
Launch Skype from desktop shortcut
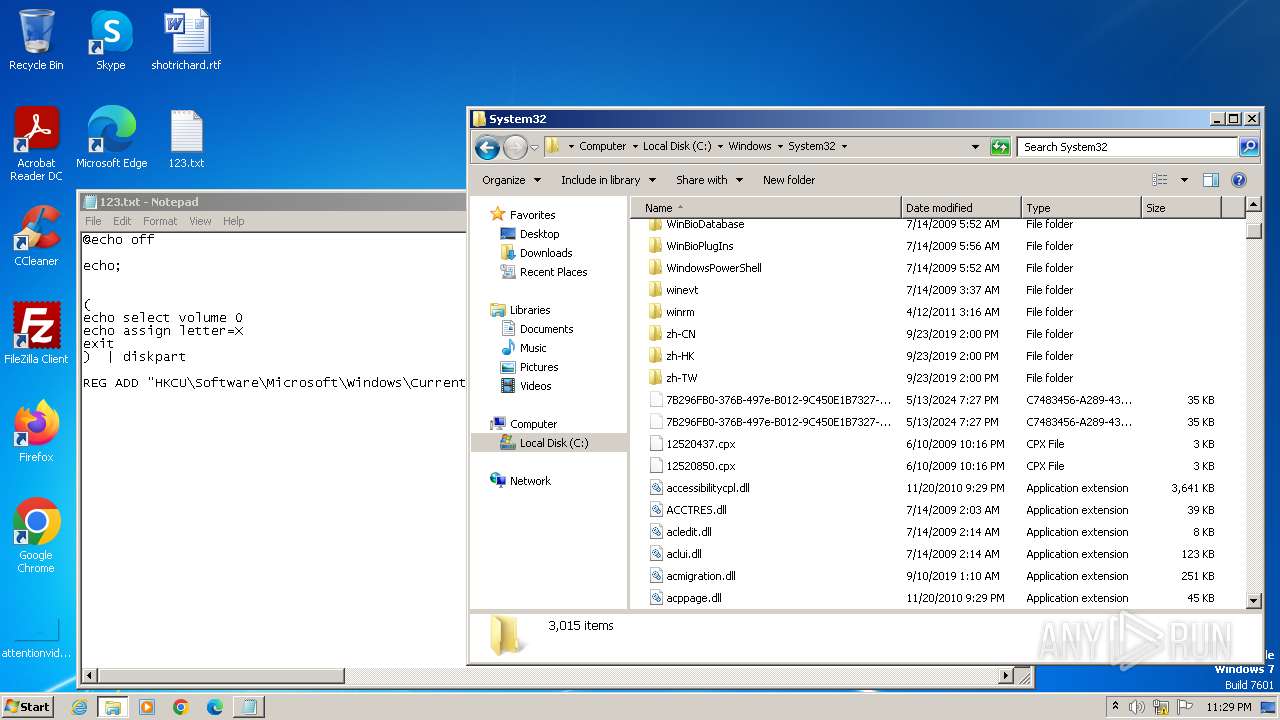[111, 40]
